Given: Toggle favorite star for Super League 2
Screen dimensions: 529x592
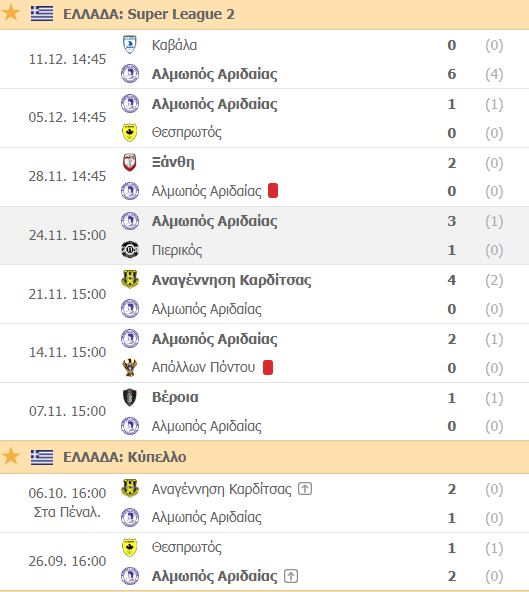Looking at the screenshot, I should pos(11,13).
